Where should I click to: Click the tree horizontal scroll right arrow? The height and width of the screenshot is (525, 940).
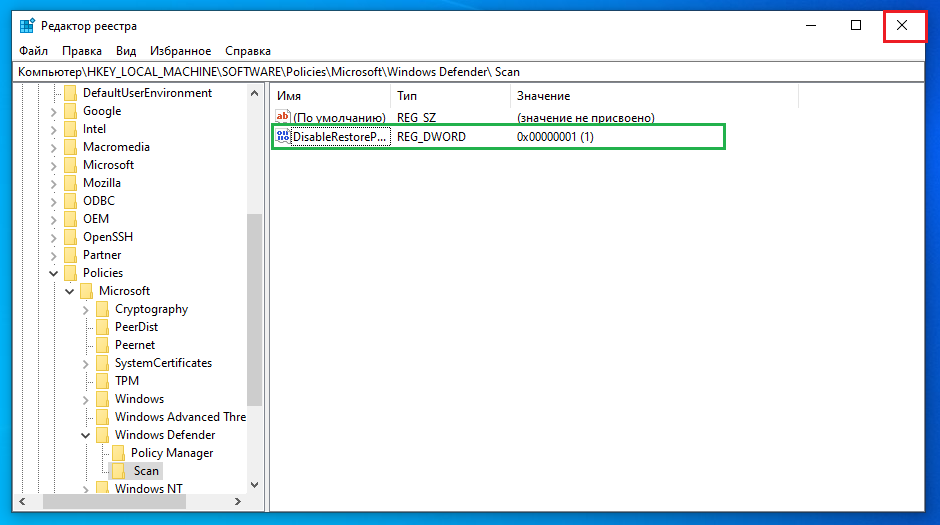coord(238,502)
